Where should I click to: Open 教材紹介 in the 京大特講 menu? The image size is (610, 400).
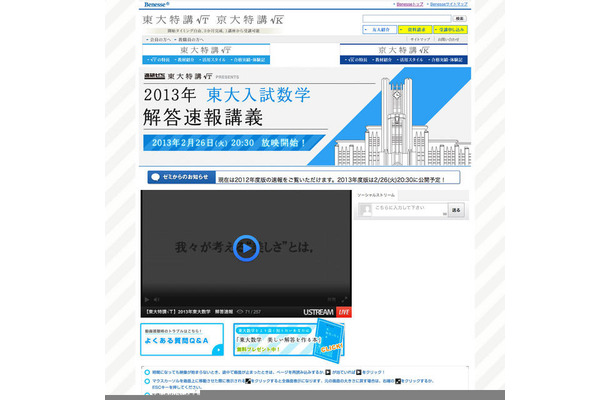pos(382,60)
